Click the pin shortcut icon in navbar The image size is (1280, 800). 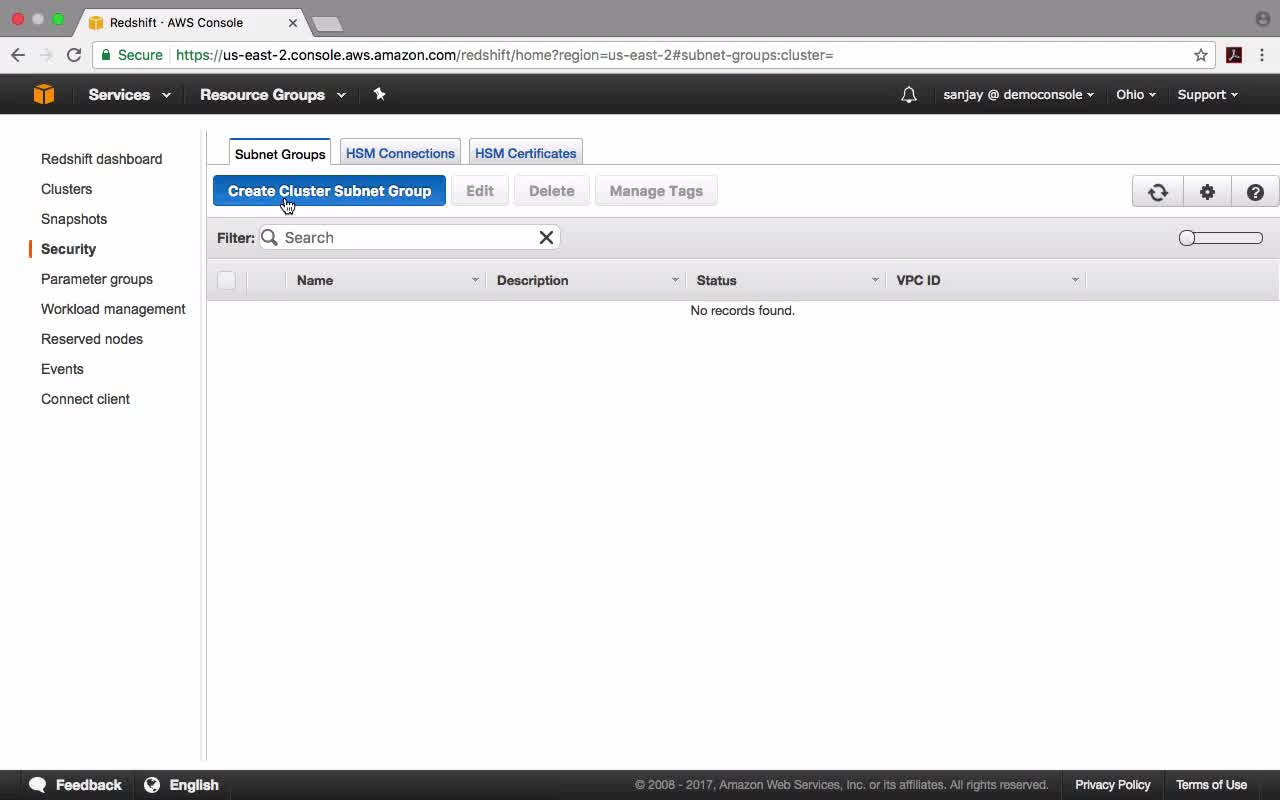point(379,94)
